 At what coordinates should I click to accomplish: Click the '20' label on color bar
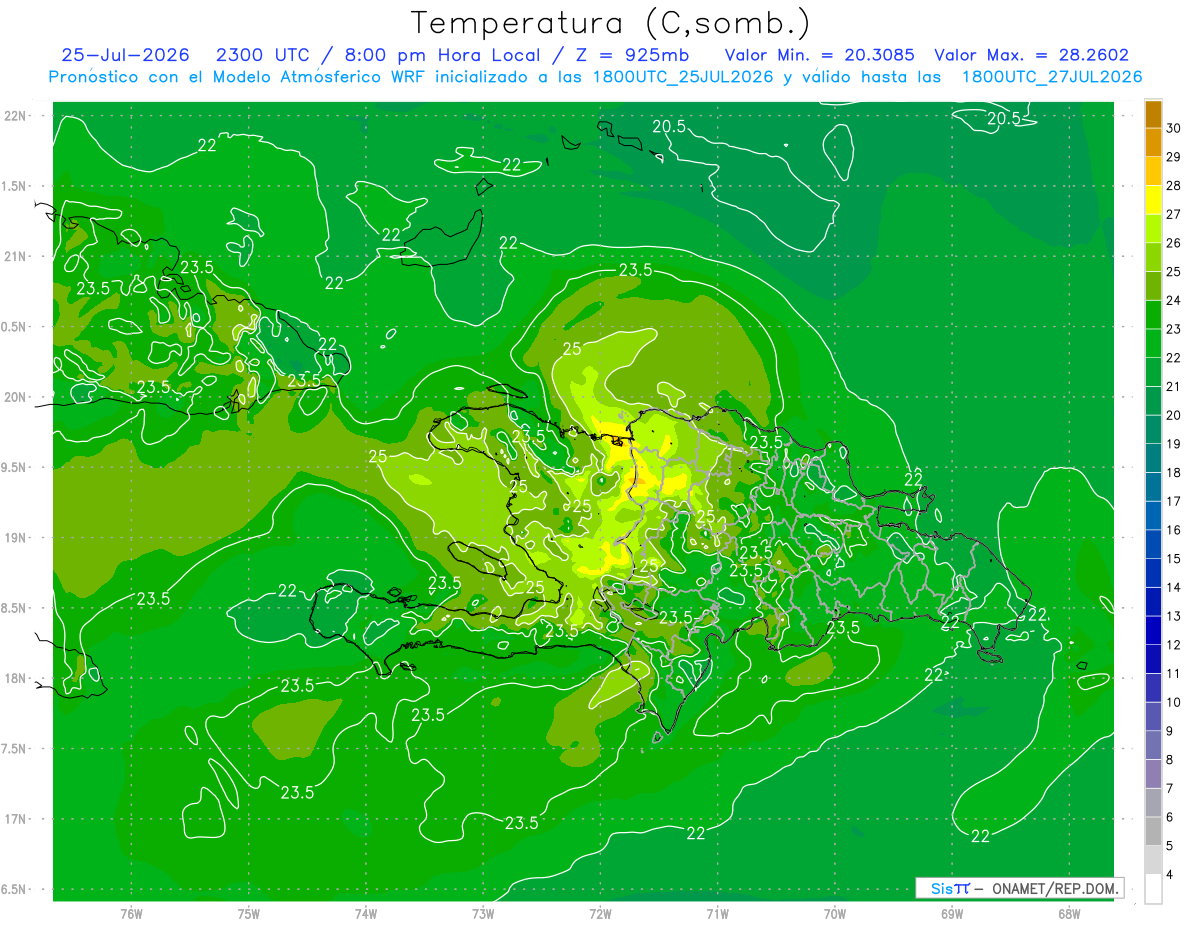(x=1173, y=415)
